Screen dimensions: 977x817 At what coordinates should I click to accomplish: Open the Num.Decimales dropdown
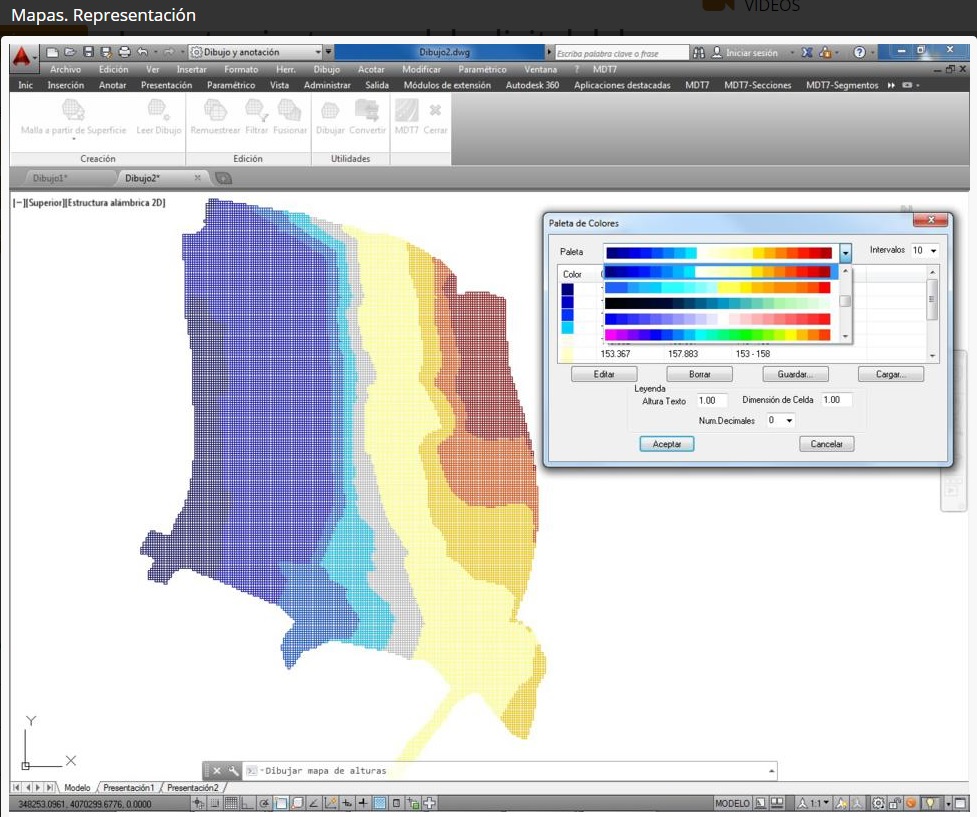[789, 421]
